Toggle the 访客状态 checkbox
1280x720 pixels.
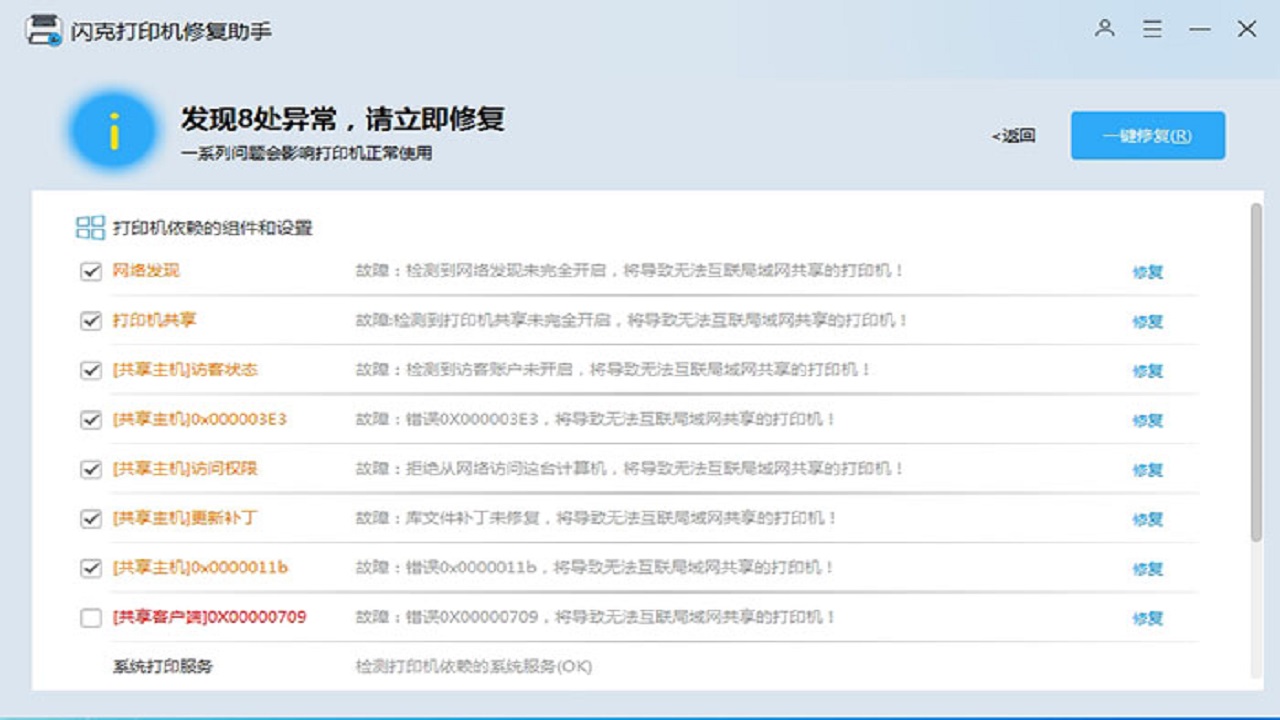tap(91, 370)
